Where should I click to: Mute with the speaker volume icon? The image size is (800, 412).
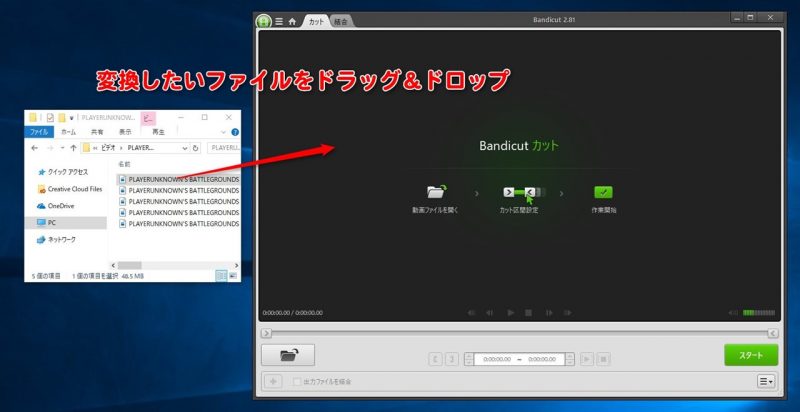734,313
